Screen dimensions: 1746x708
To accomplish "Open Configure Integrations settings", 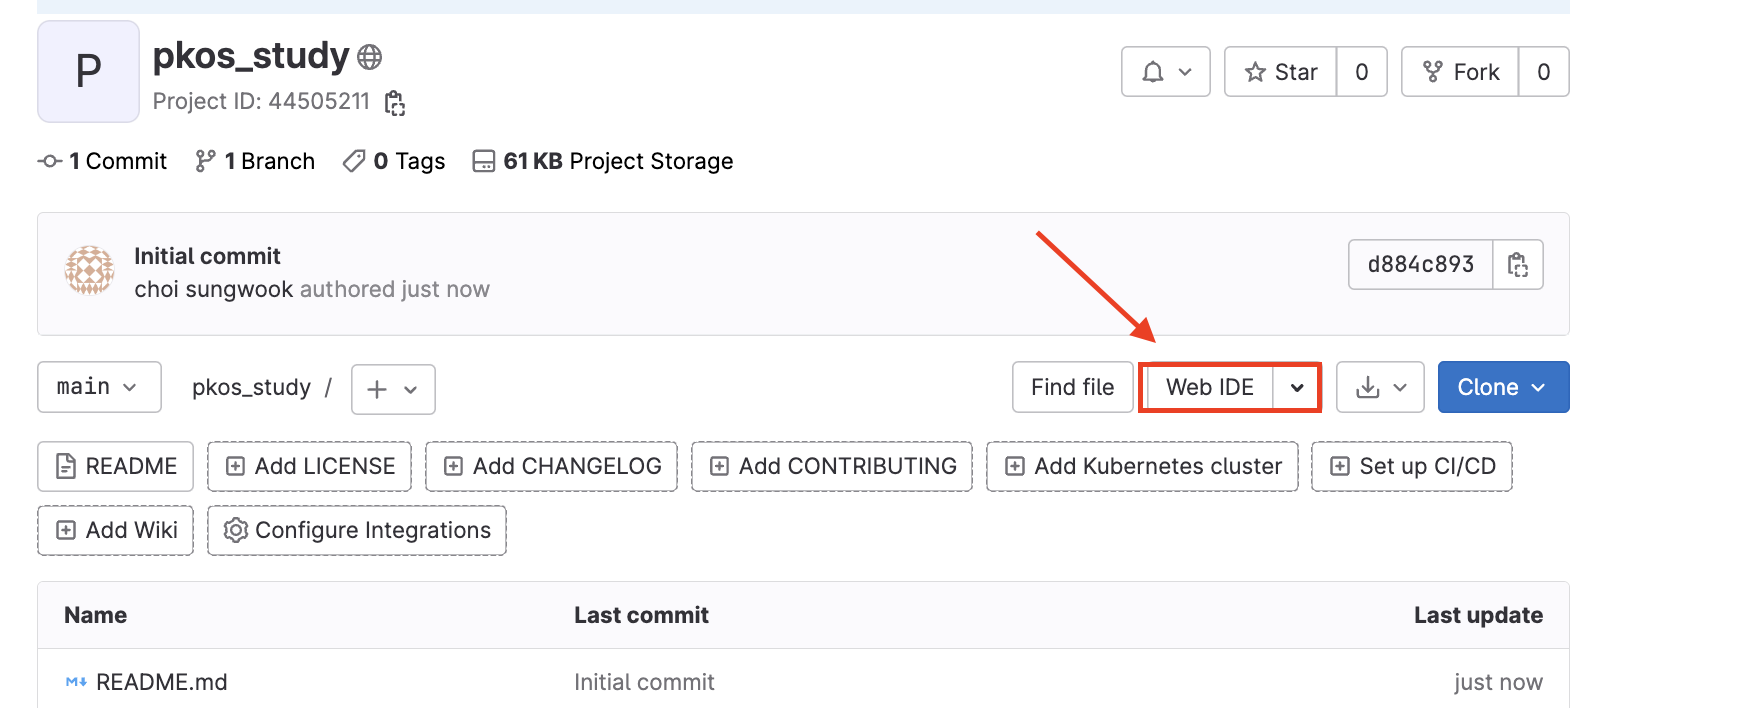I will coord(357,531).
